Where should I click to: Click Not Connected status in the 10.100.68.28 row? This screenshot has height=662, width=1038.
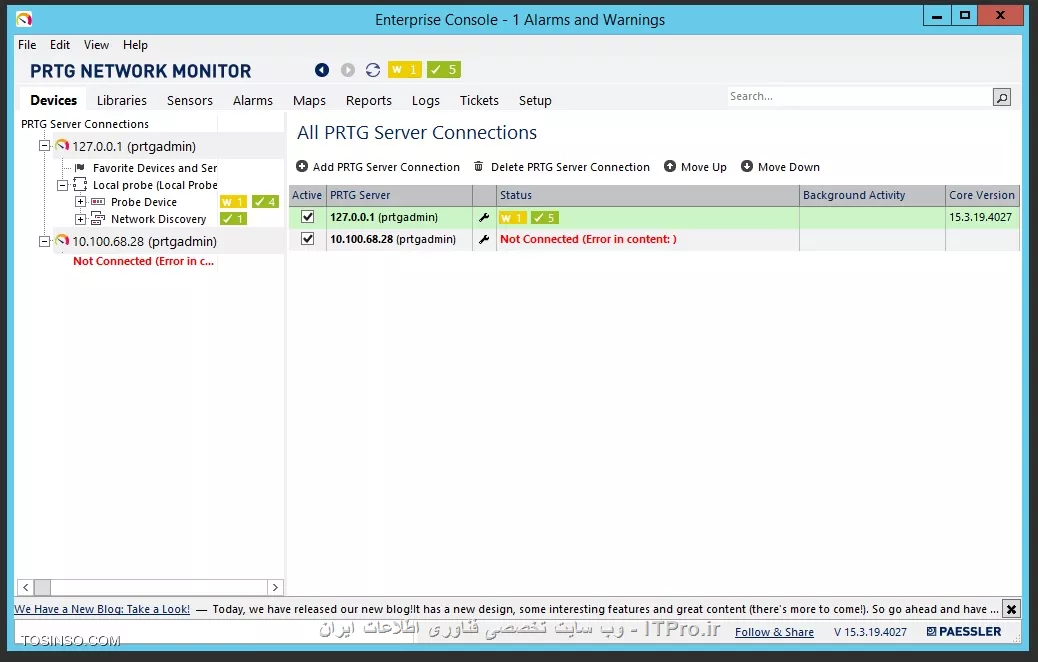pyautogui.click(x=589, y=239)
